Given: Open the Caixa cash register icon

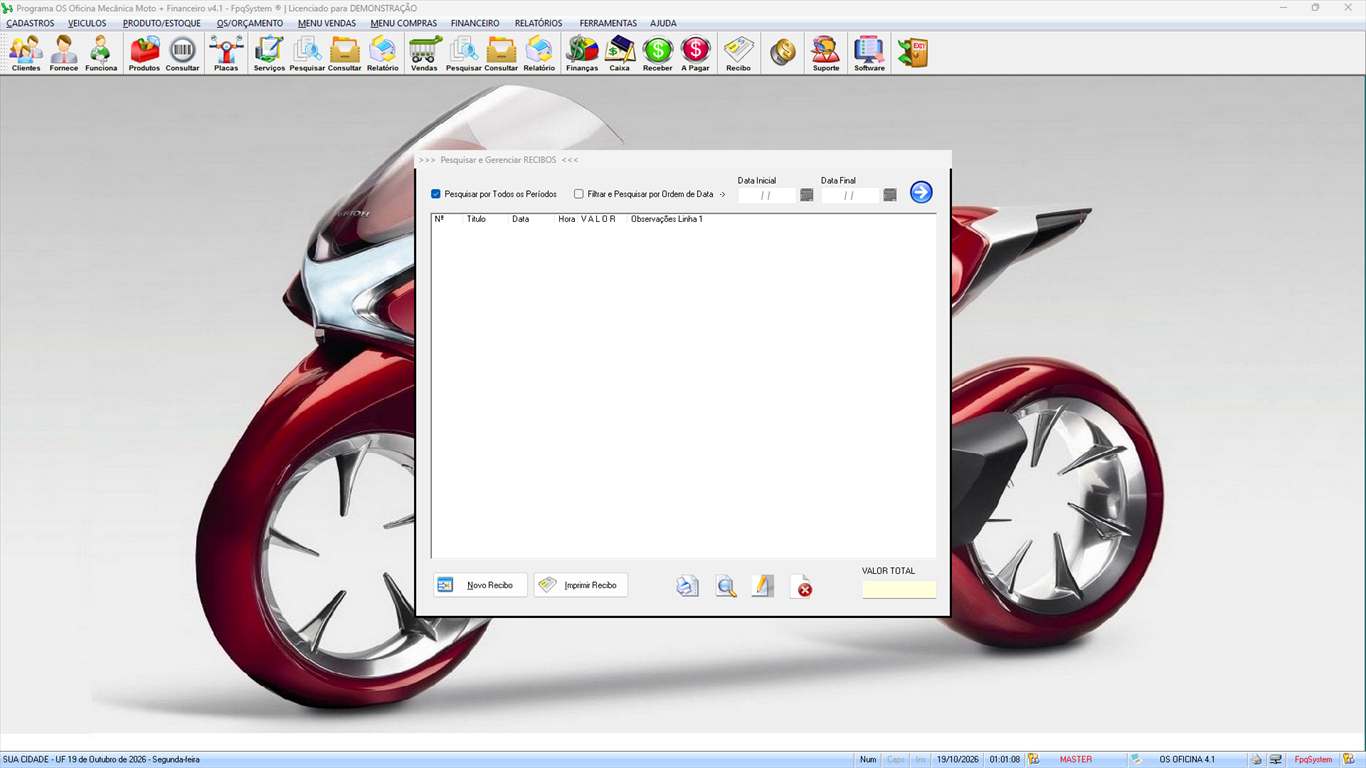Looking at the screenshot, I should (x=620, y=54).
